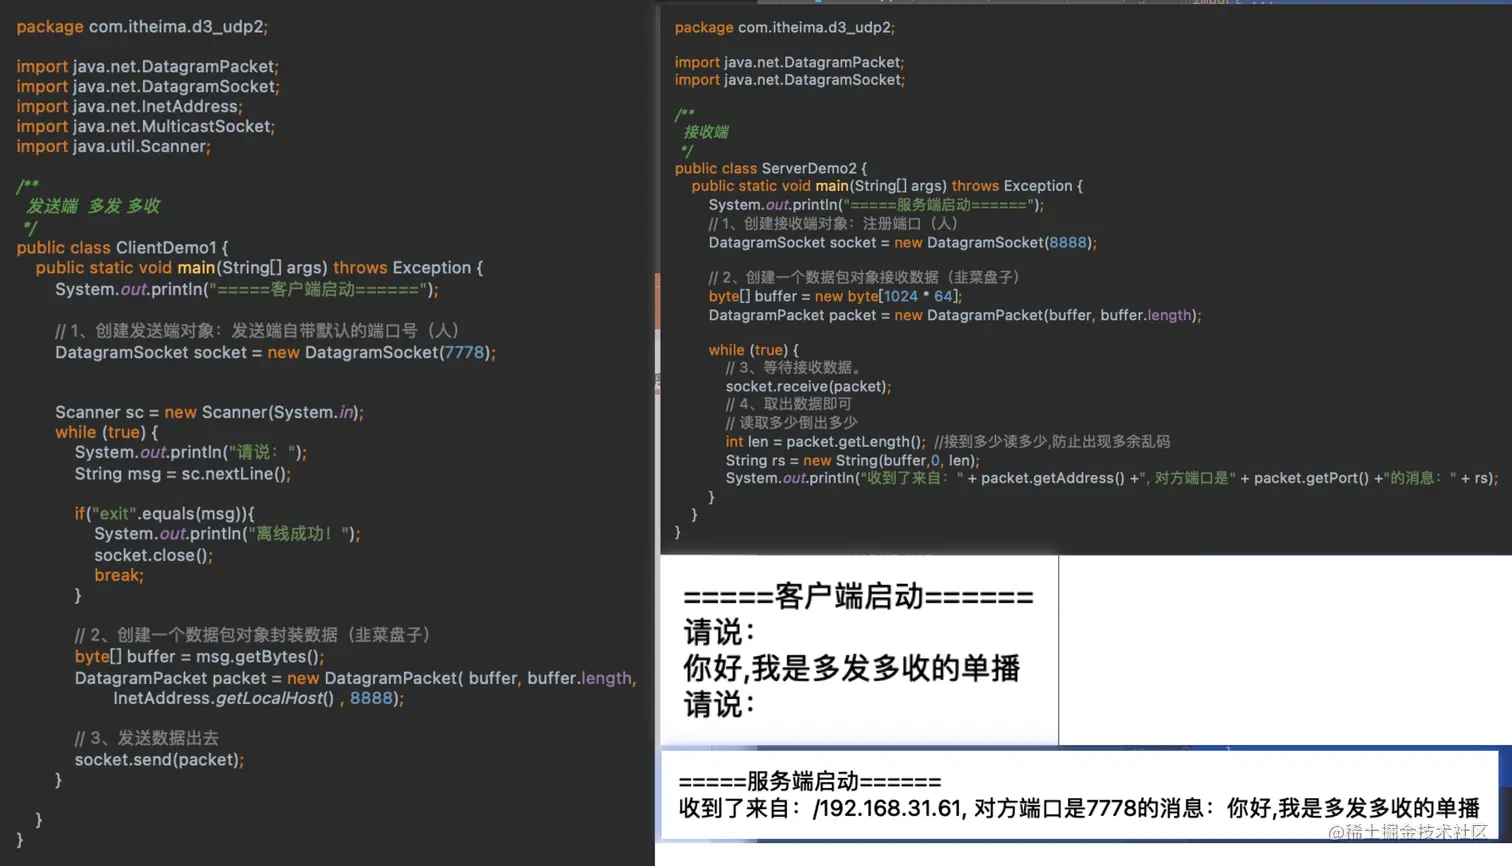Click the comment '// 1、创建发送端对象'

(257, 330)
